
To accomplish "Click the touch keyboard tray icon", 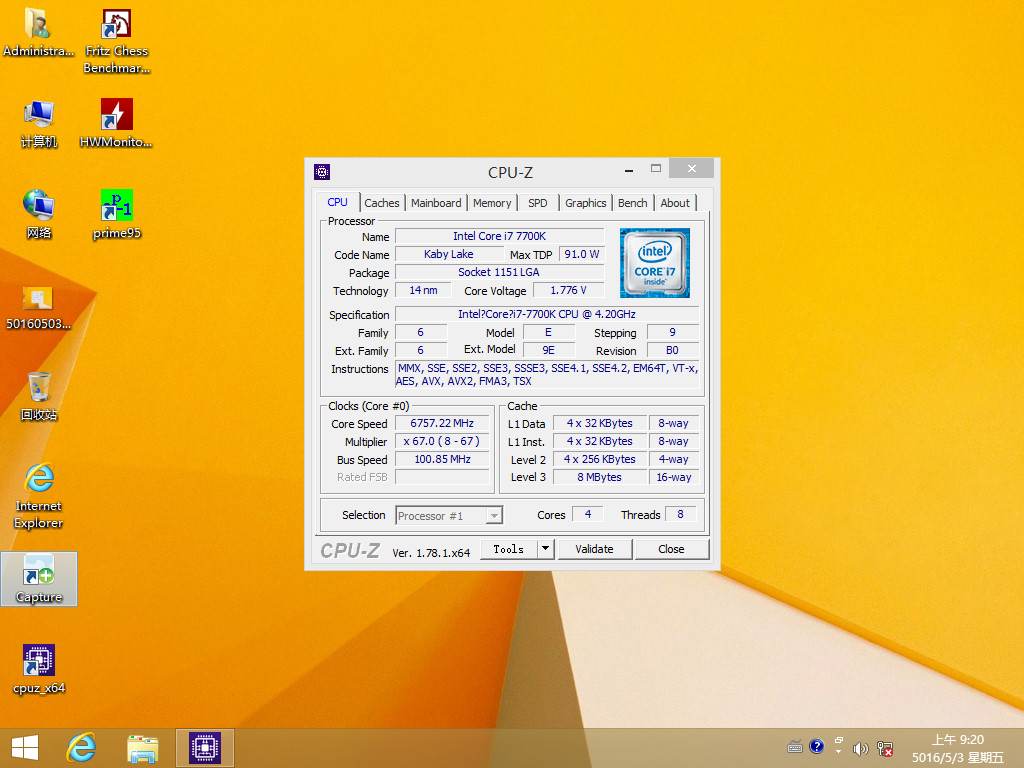I will point(795,747).
